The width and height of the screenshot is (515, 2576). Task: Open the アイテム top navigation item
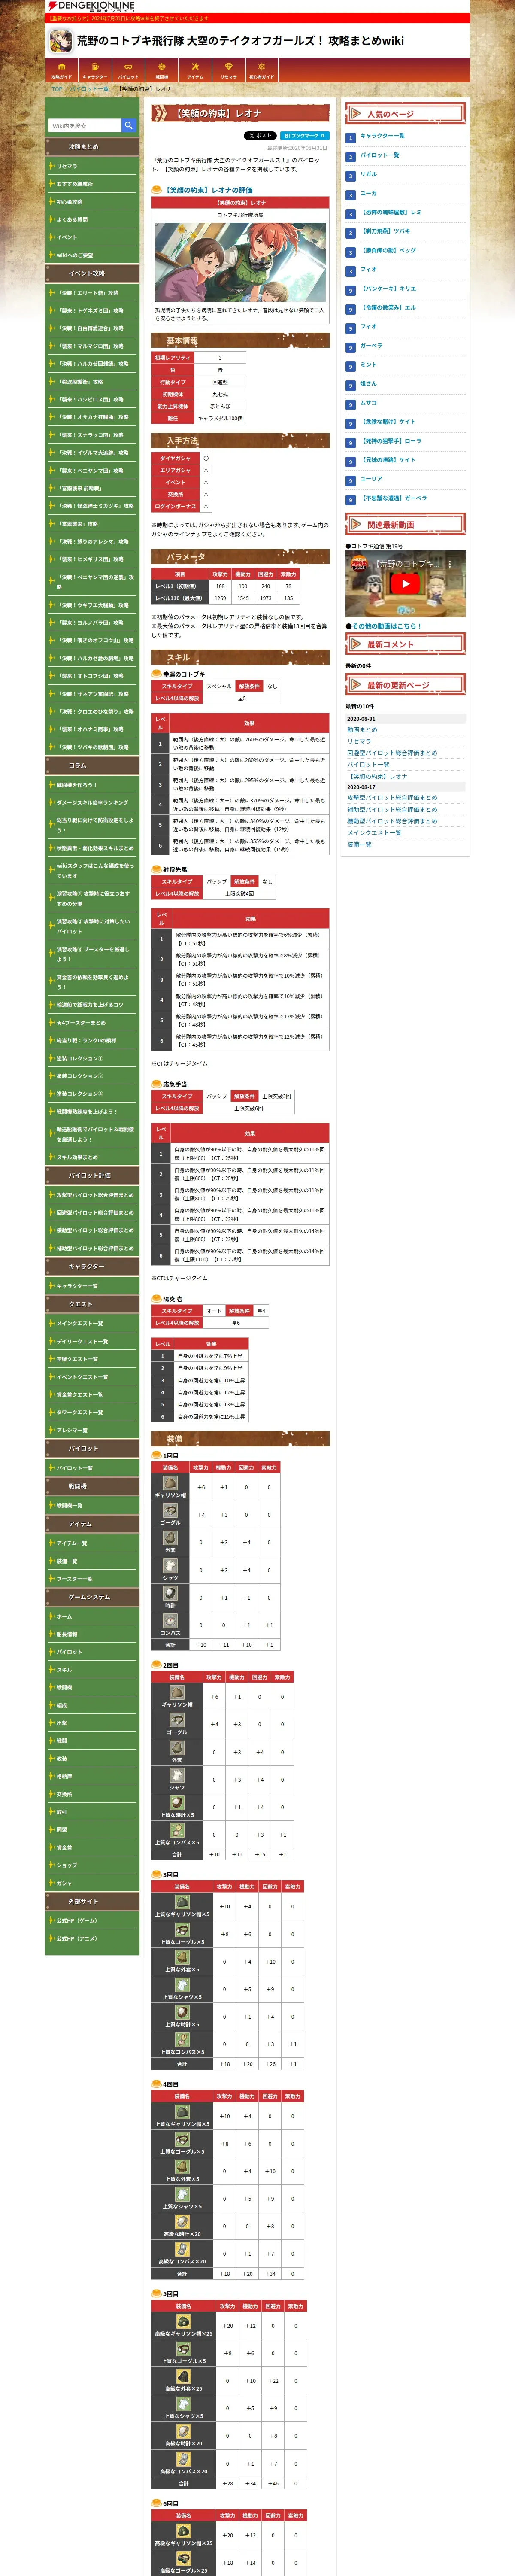(195, 70)
